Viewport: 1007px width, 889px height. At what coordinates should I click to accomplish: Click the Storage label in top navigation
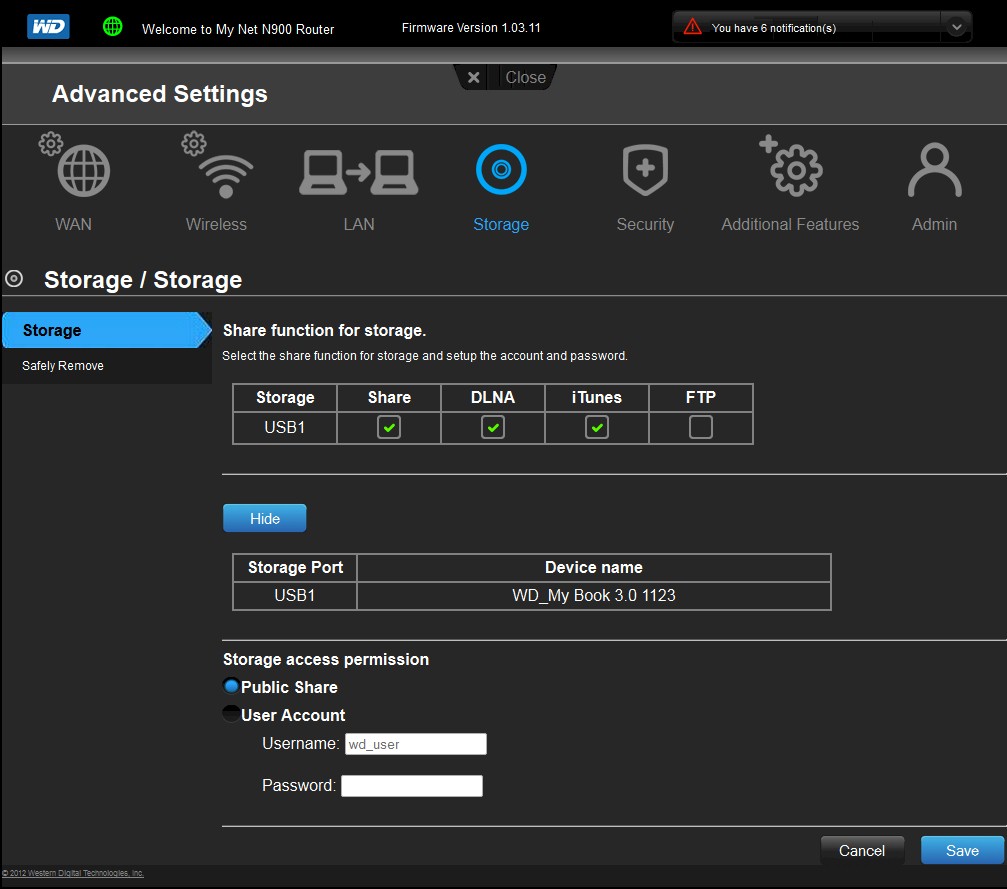(x=501, y=224)
